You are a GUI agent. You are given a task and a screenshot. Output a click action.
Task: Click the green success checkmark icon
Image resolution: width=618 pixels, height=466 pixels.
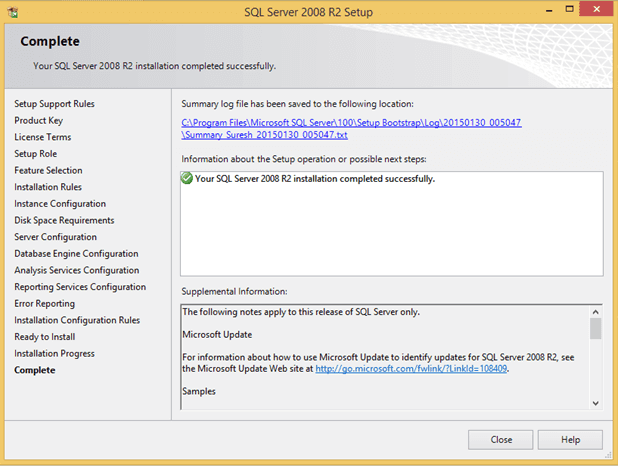click(x=187, y=179)
